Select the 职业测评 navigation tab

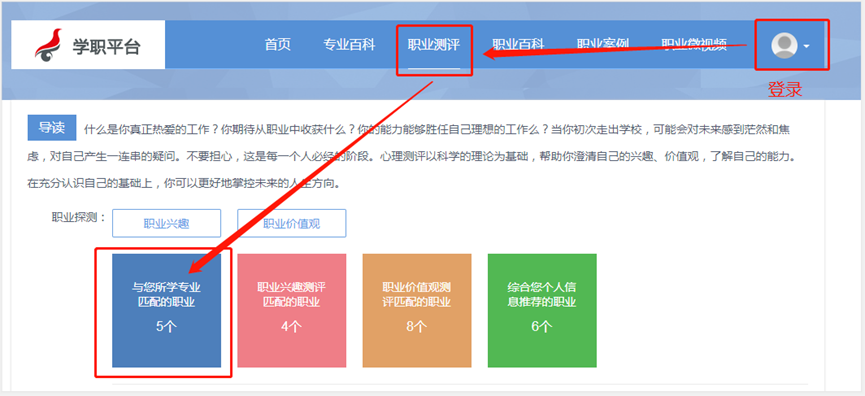click(434, 45)
